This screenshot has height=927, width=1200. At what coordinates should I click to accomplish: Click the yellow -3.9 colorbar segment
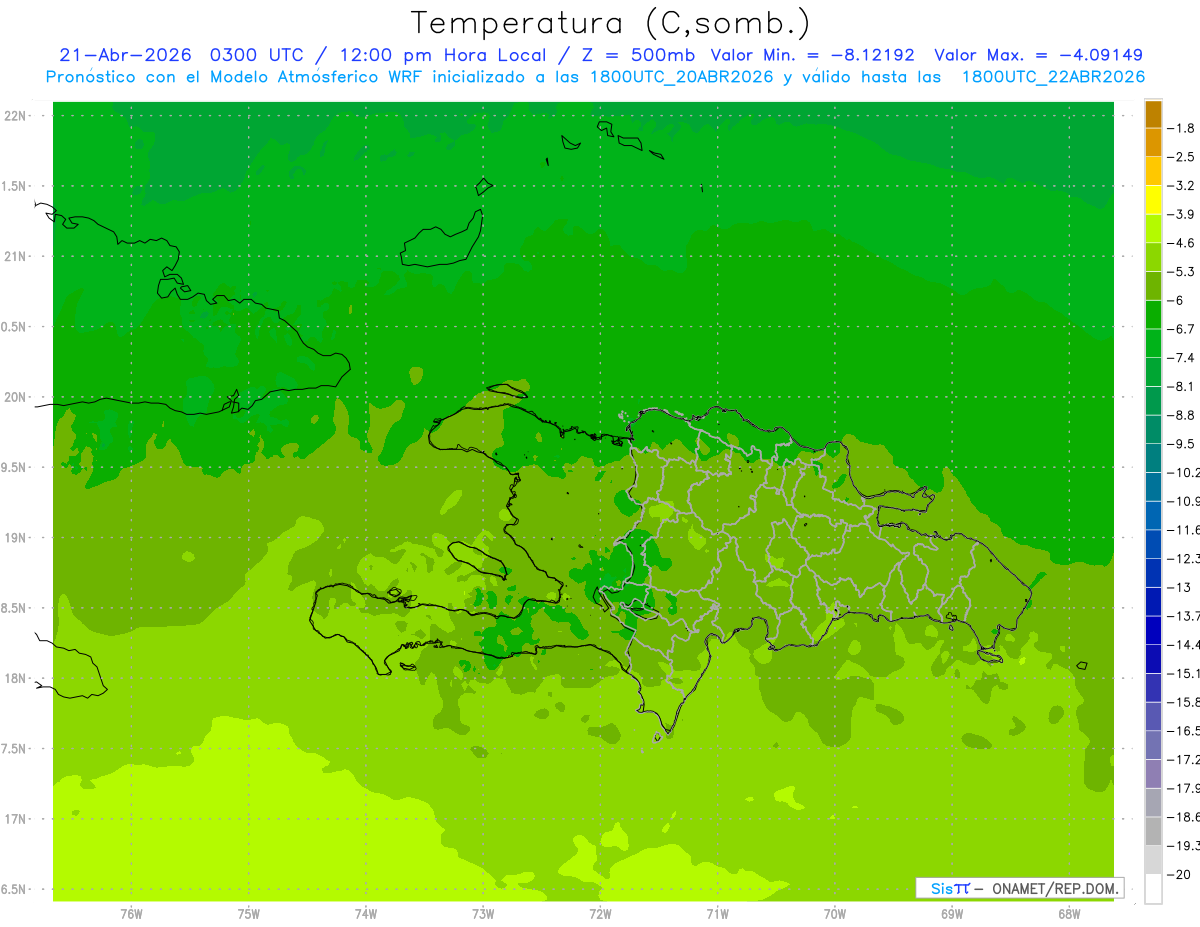point(1153,200)
